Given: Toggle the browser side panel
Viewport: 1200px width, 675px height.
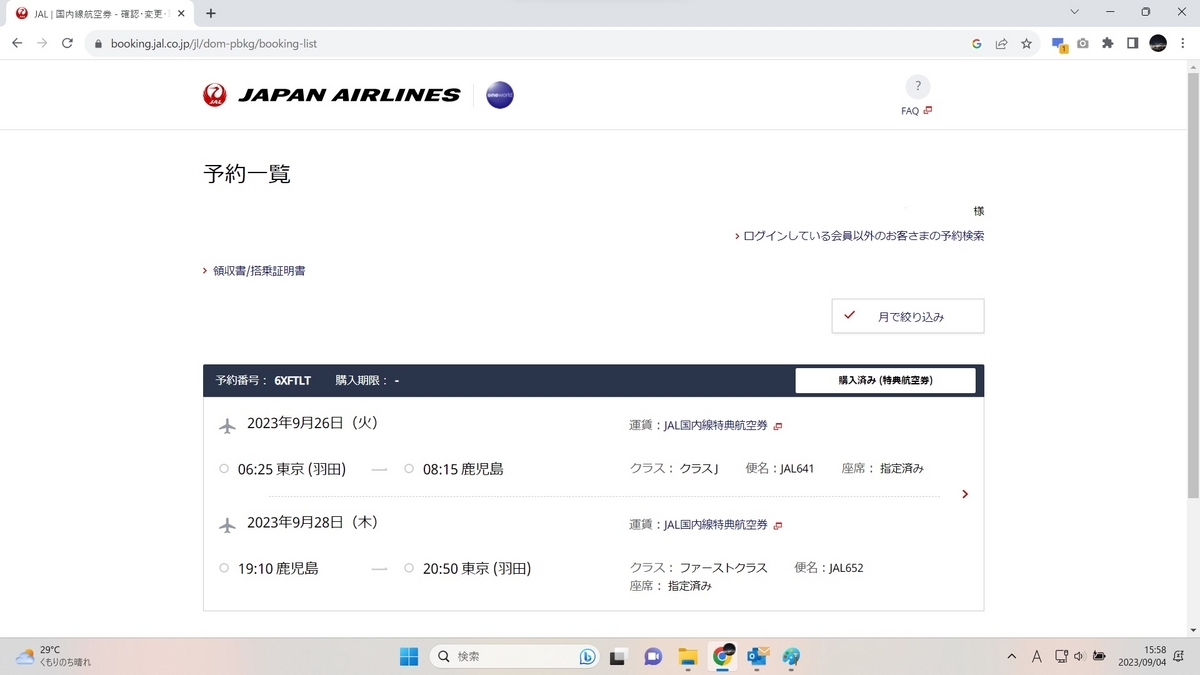Looking at the screenshot, I should (x=1133, y=44).
